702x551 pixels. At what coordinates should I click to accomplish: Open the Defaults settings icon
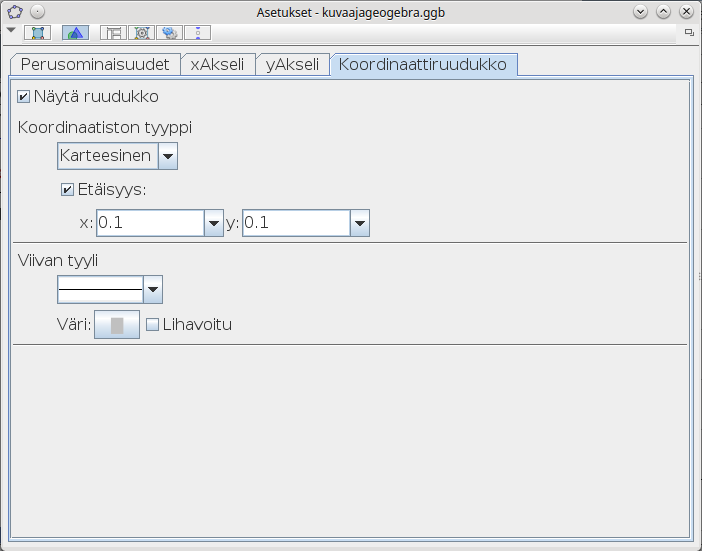pyautogui.click(x=141, y=32)
